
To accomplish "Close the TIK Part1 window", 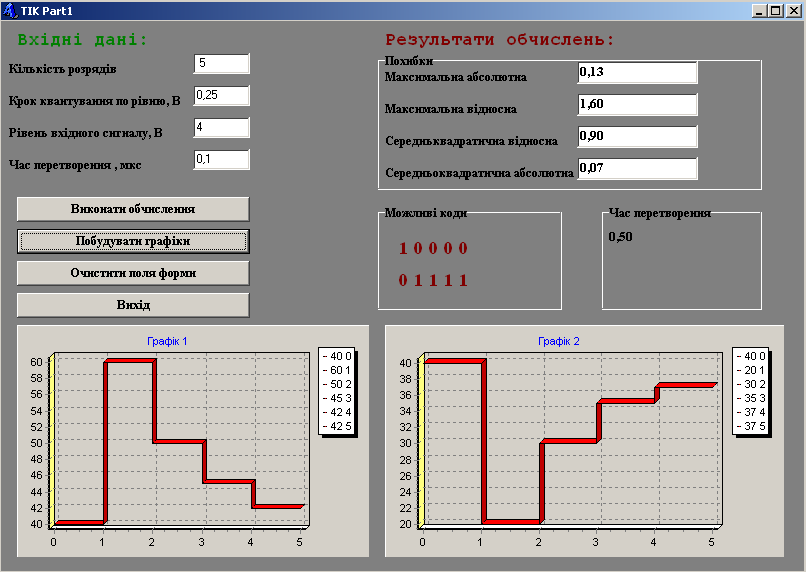I will click(794, 11).
